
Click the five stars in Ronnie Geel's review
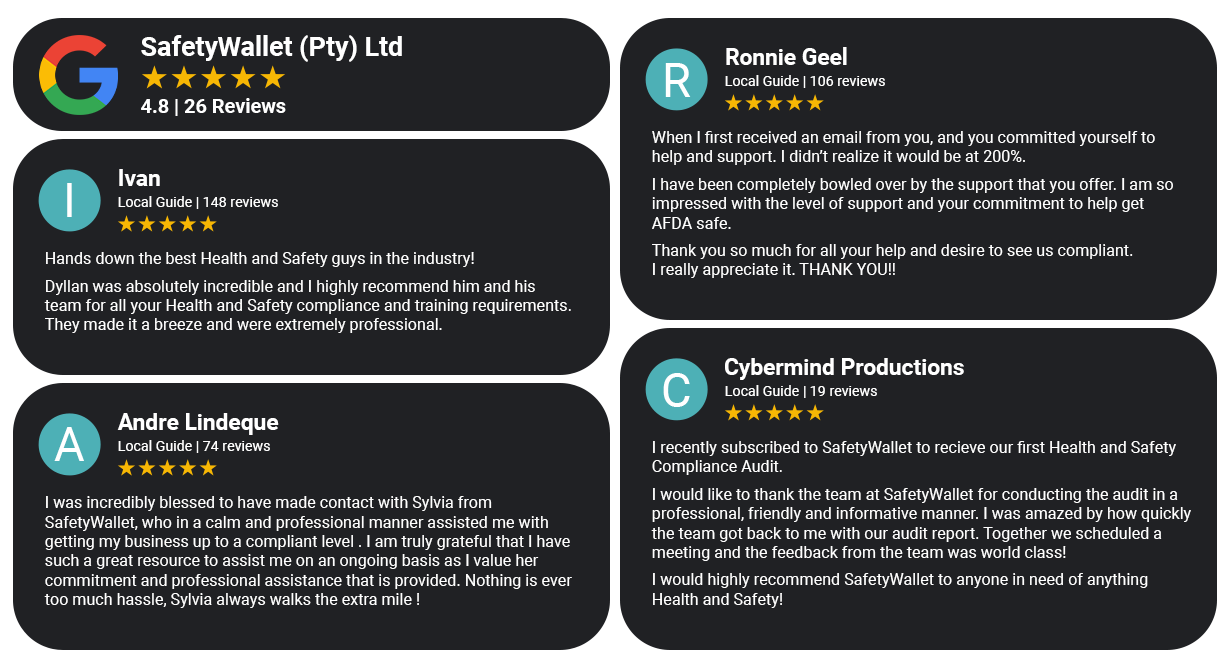point(774,103)
